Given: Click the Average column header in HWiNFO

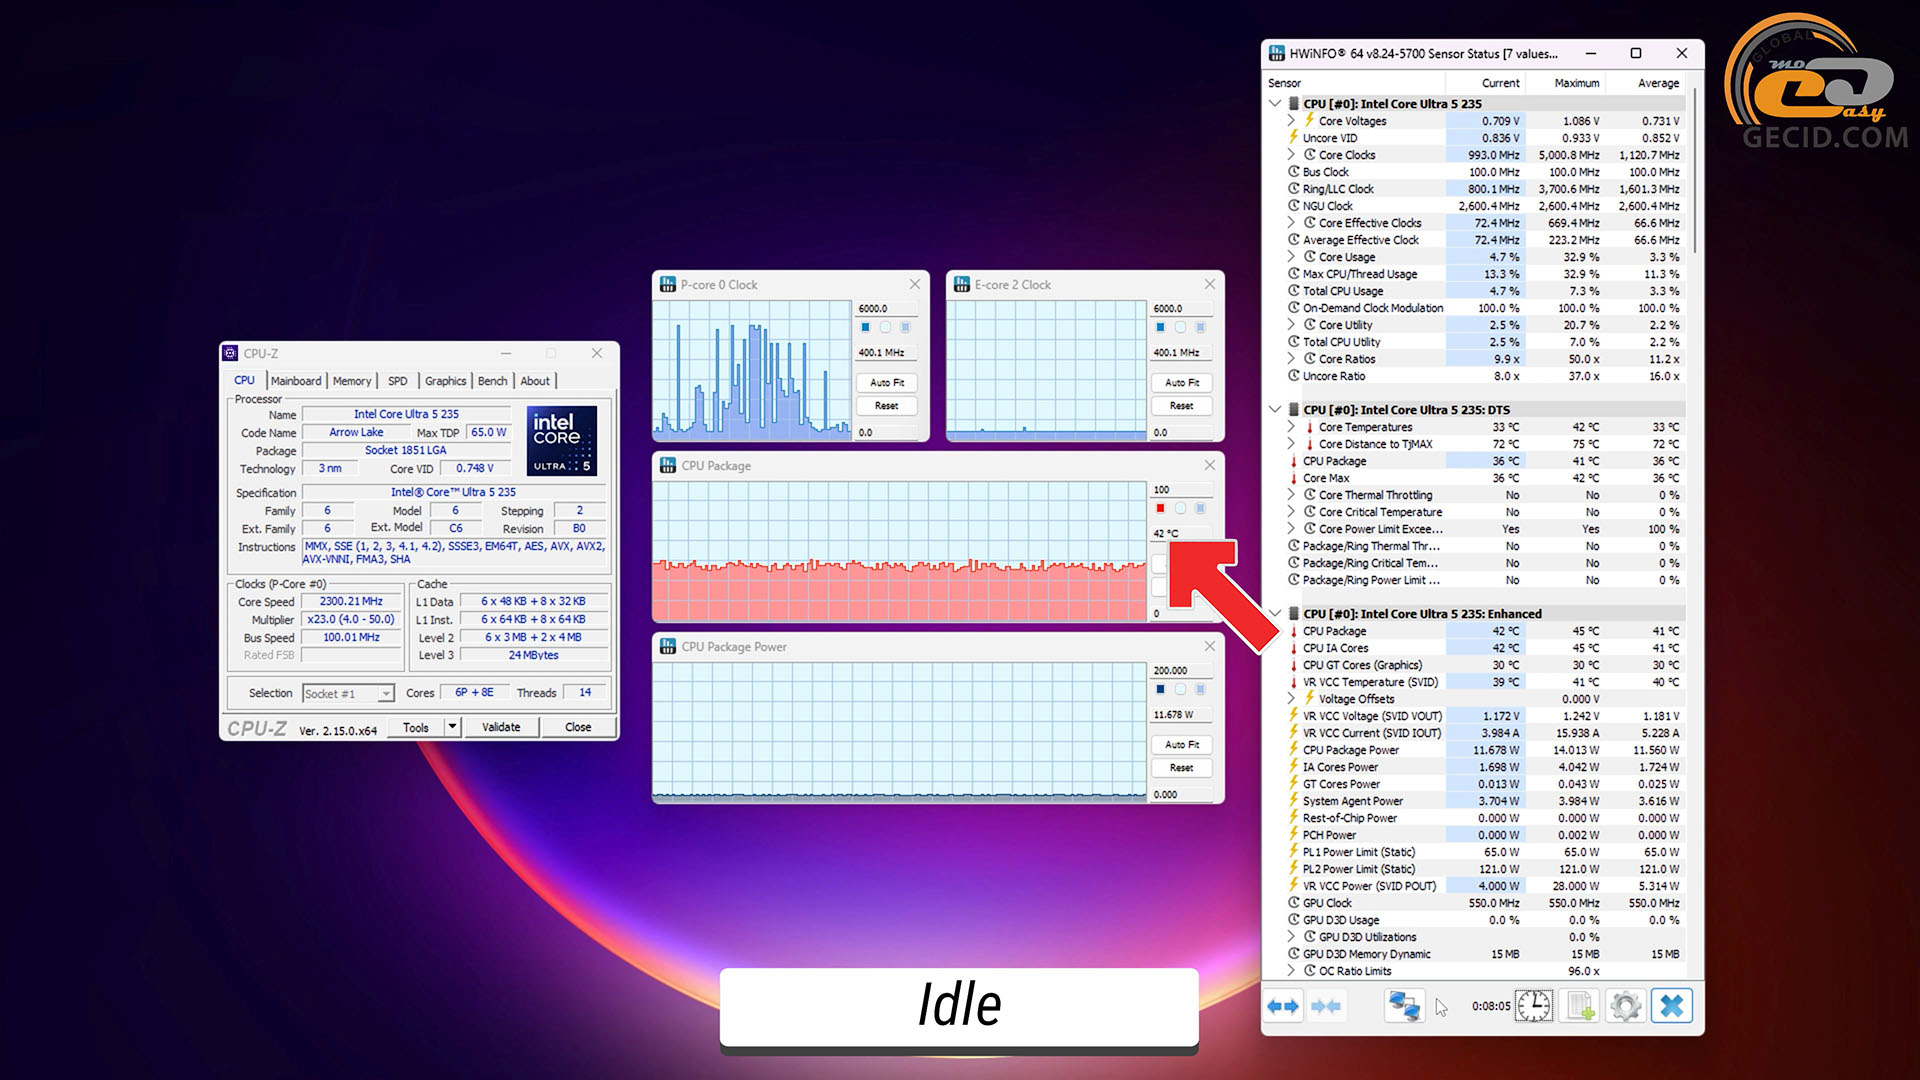Looking at the screenshot, I should [1657, 83].
